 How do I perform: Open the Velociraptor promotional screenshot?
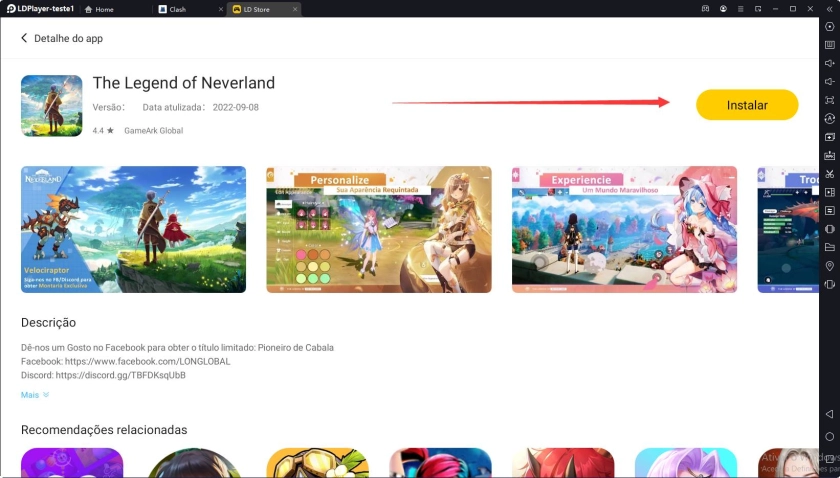pyautogui.click(x=133, y=229)
